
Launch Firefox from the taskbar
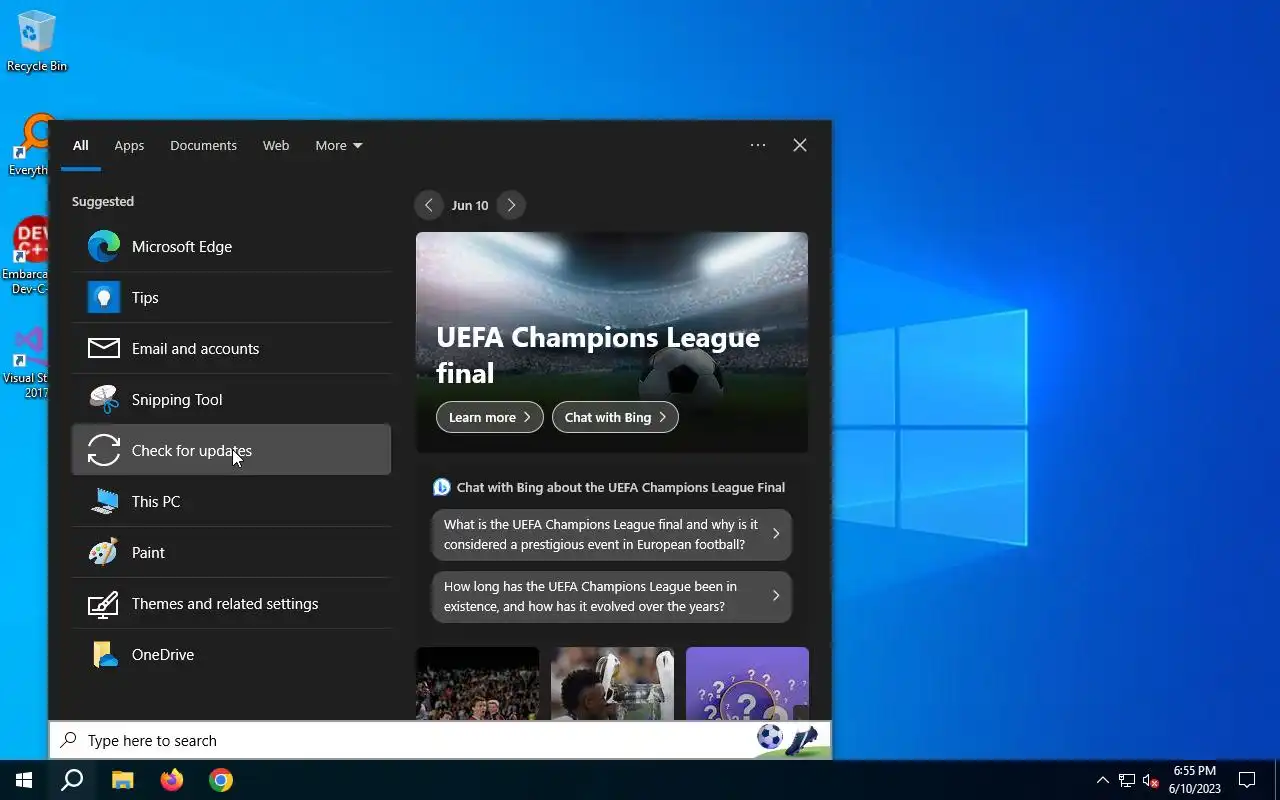[x=172, y=780]
